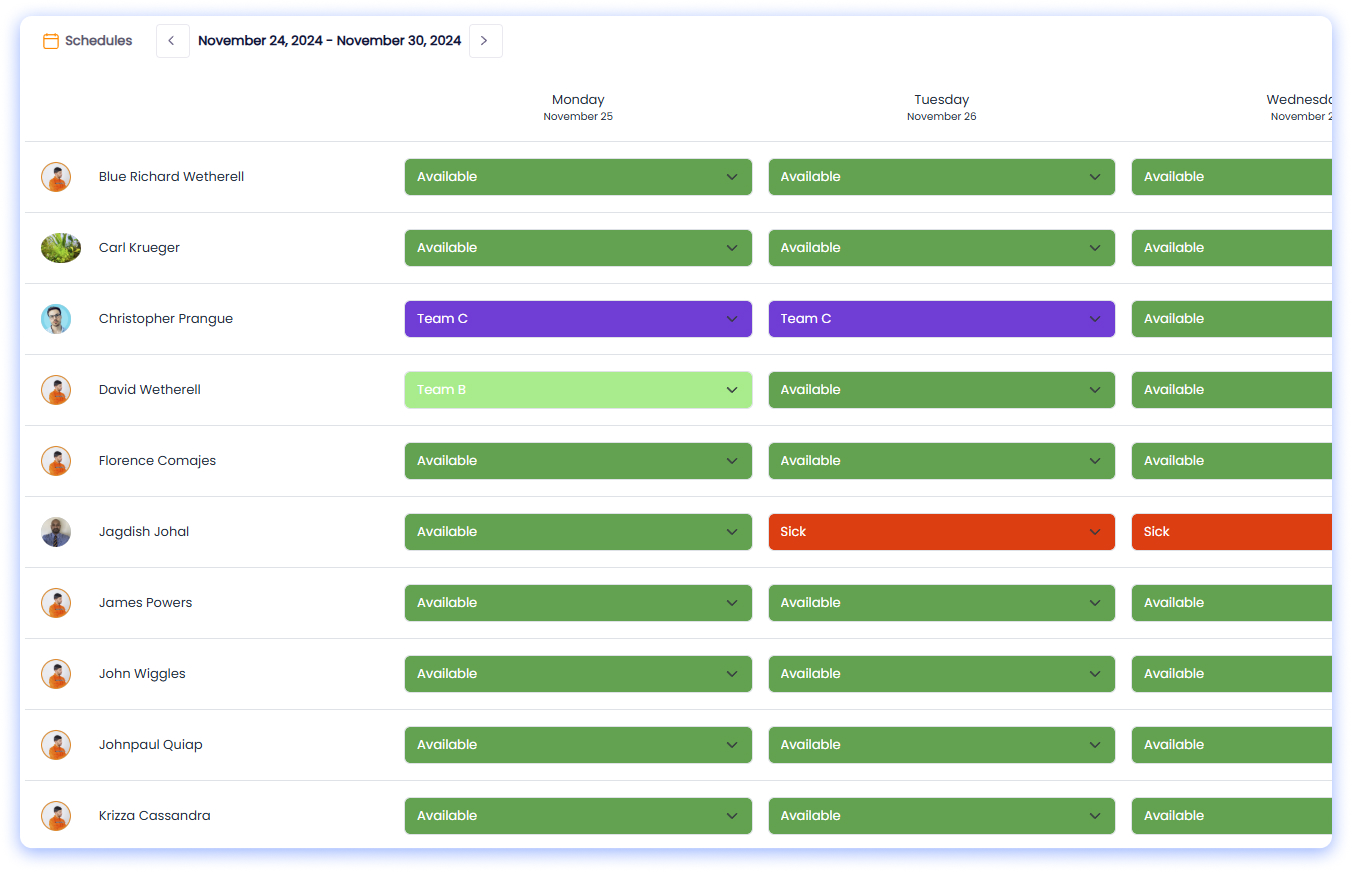Select the Monday November 25 column header
Image resolution: width=1352 pixels, height=873 pixels.
(578, 107)
